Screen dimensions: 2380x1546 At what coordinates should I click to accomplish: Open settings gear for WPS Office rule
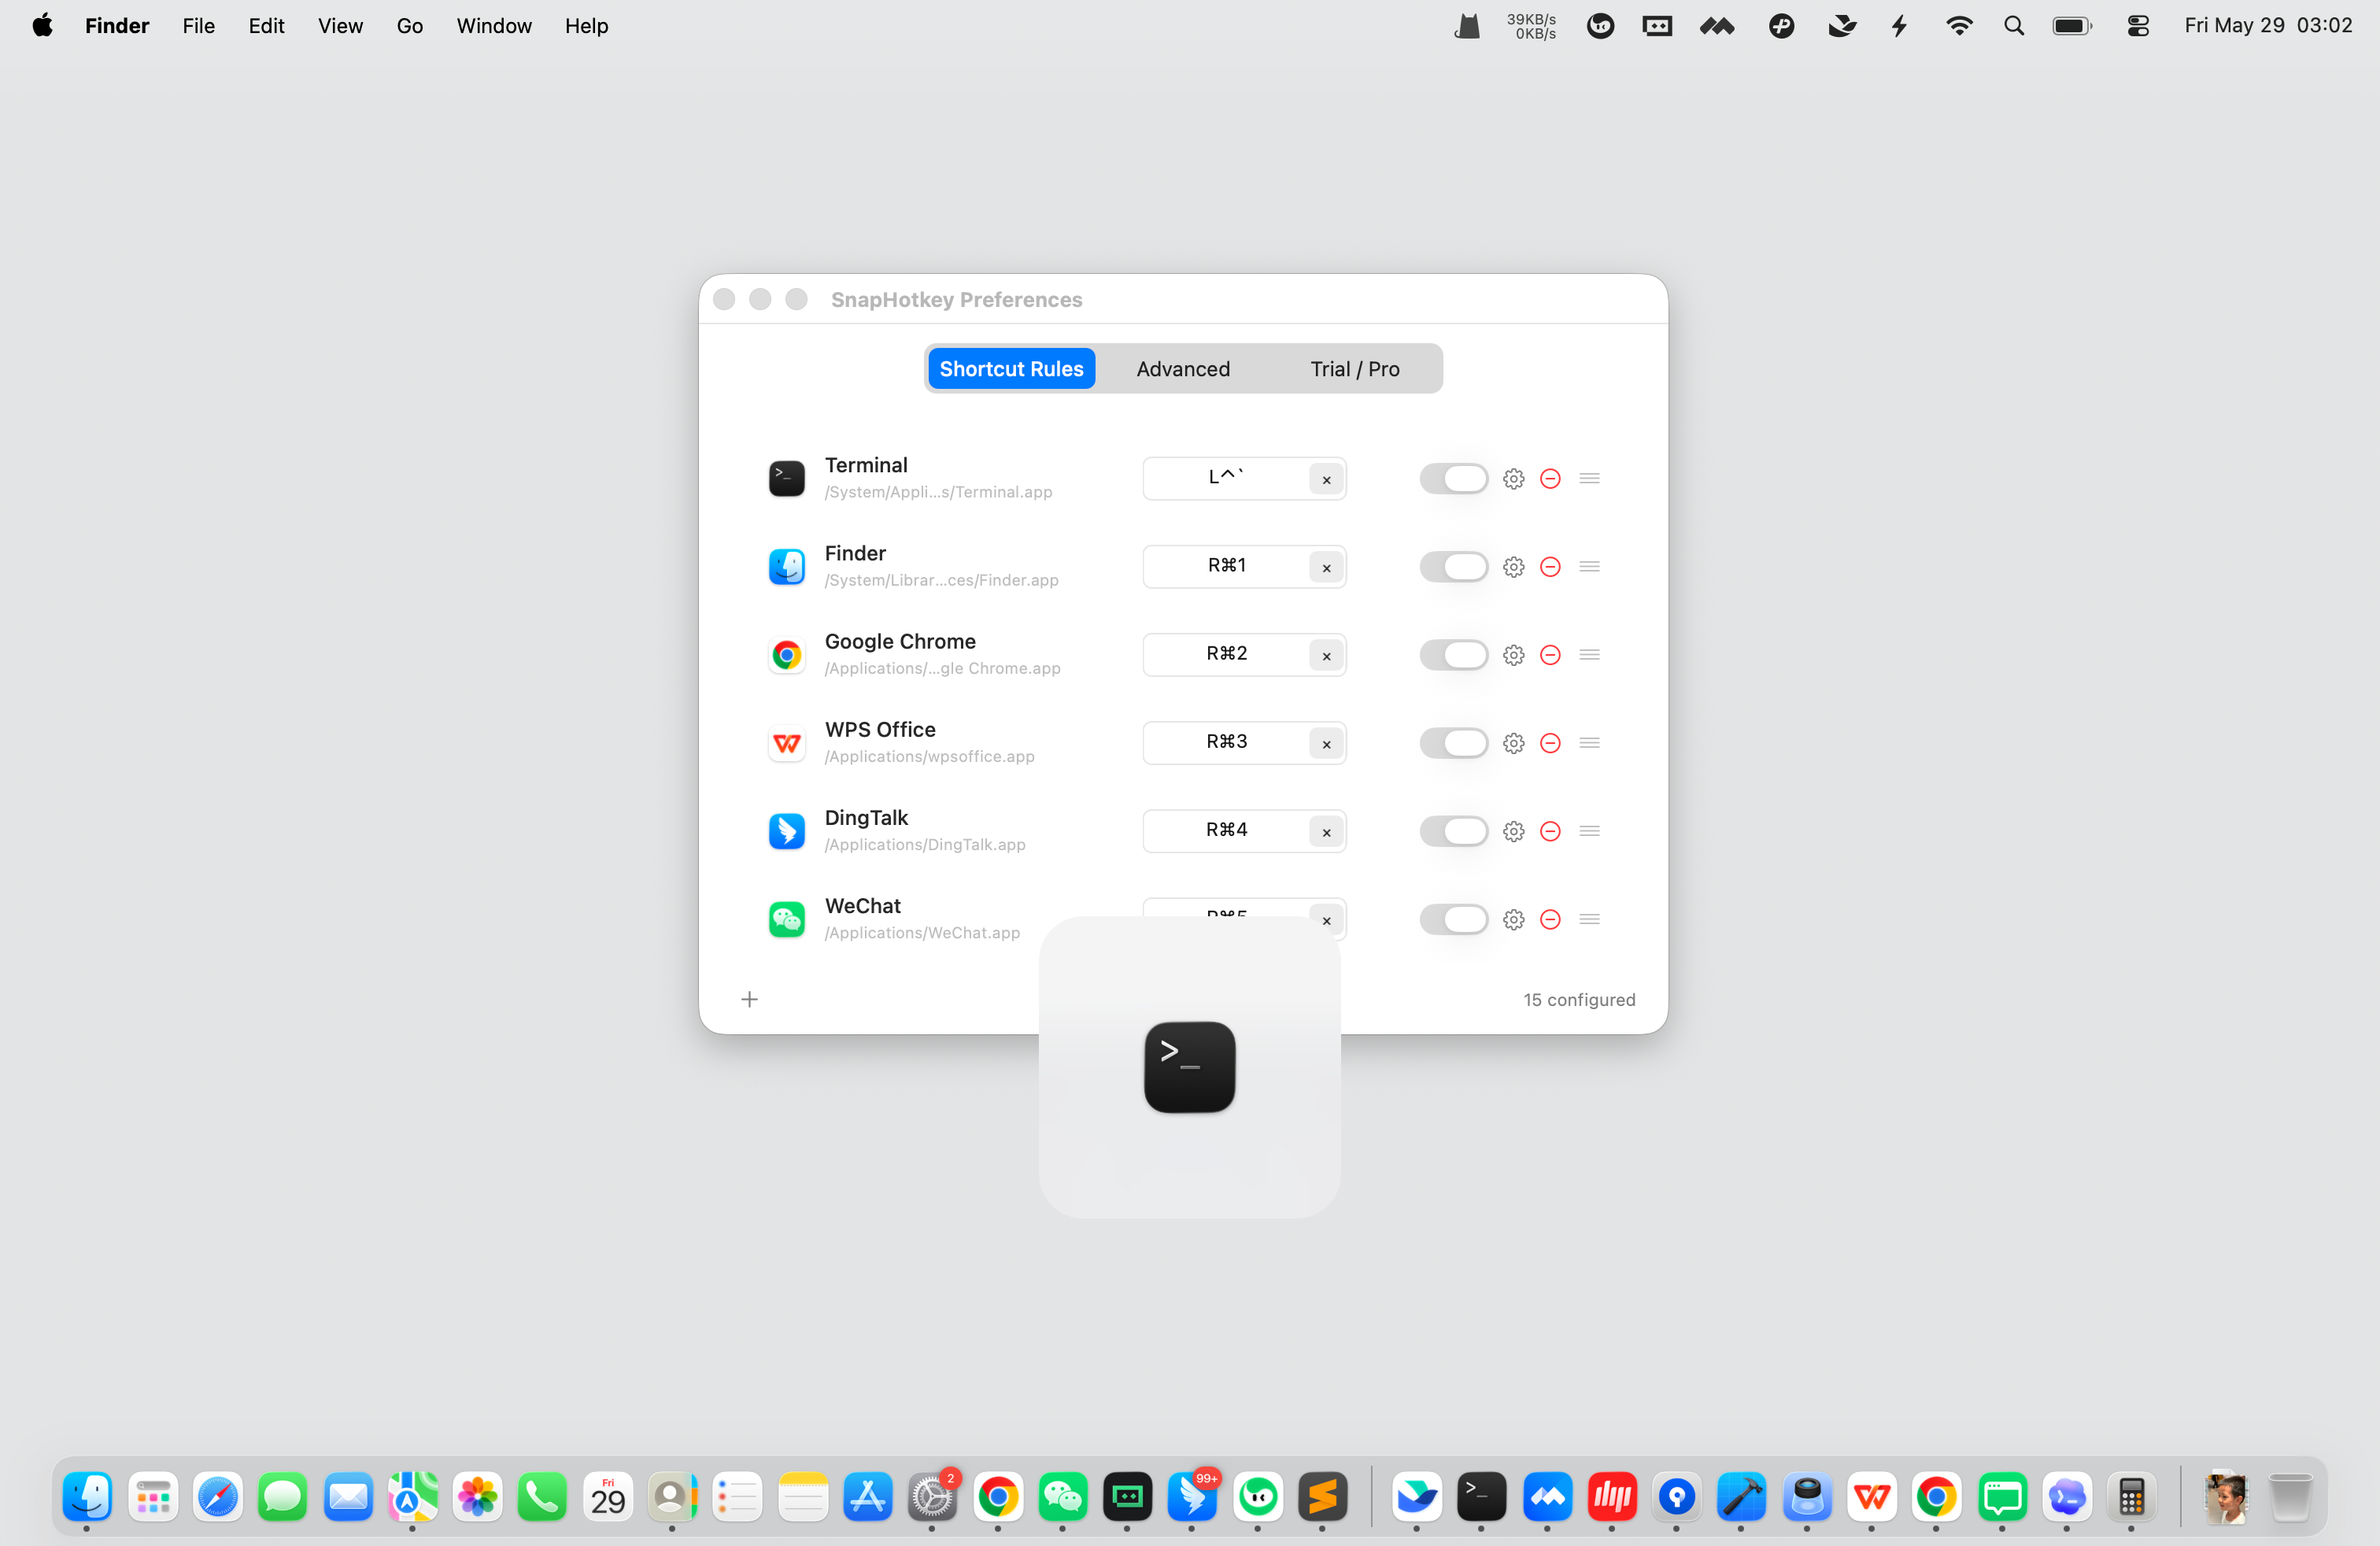click(x=1513, y=743)
